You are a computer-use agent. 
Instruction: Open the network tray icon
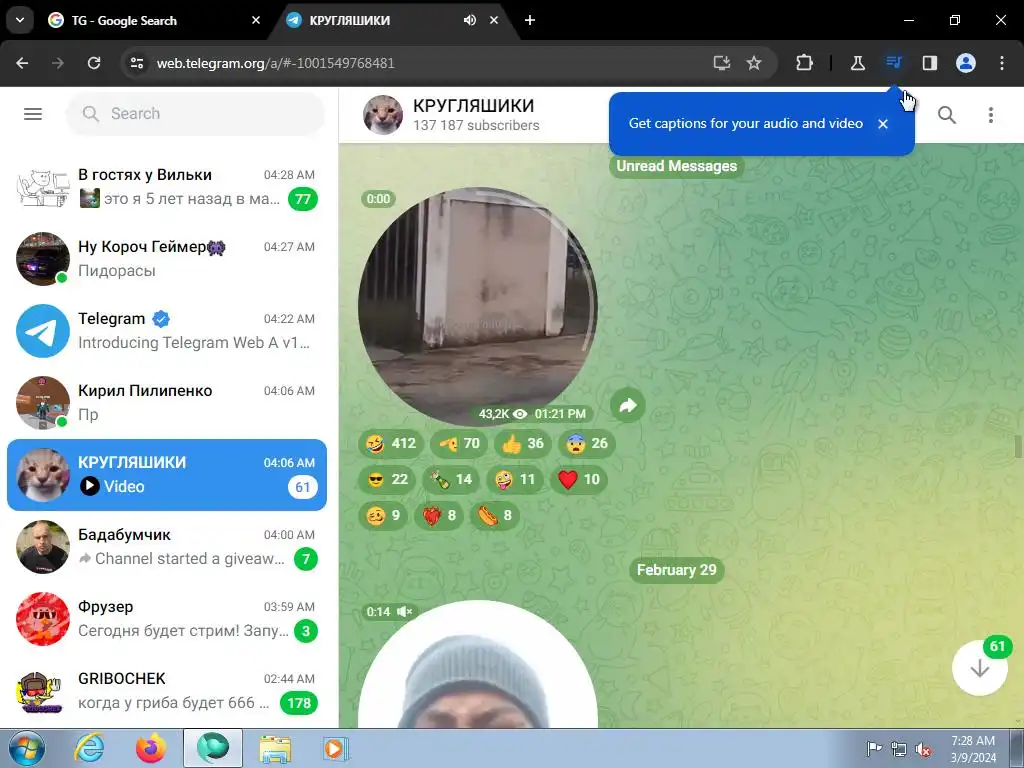899,750
